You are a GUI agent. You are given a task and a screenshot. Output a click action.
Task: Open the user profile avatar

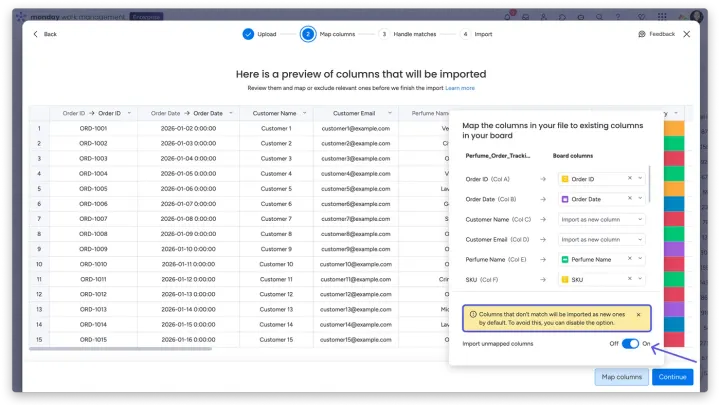coord(696,17)
